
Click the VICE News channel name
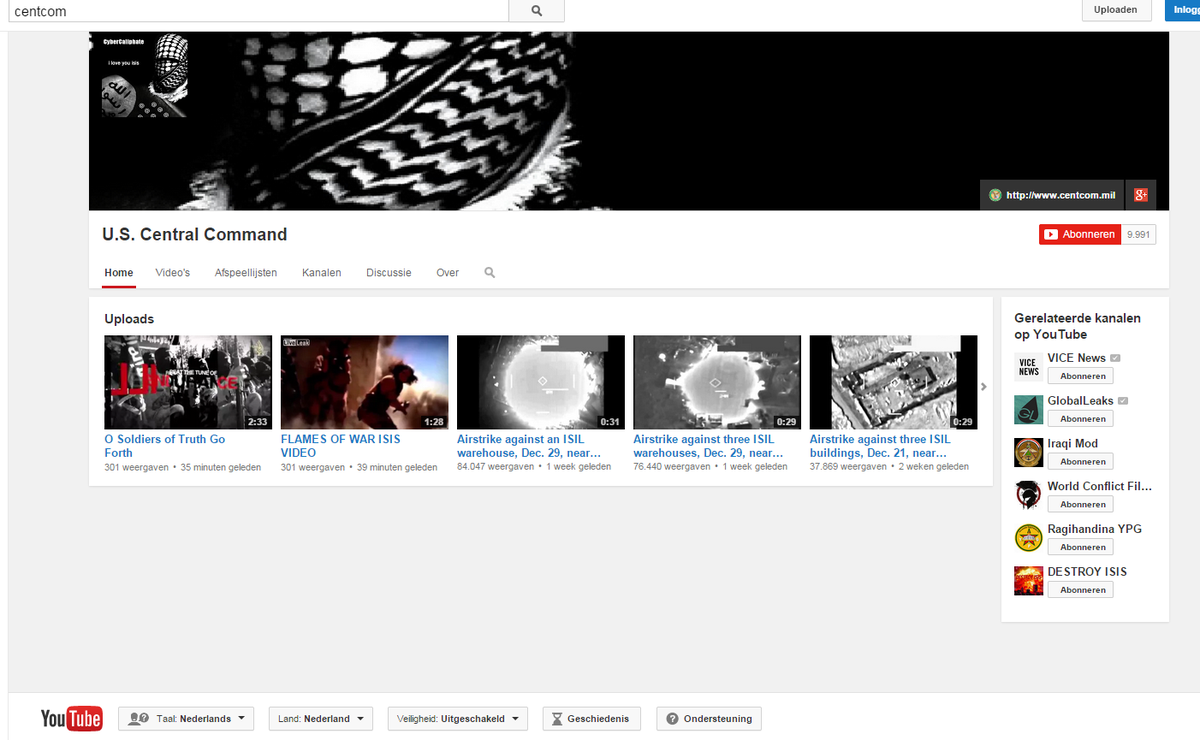click(1076, 358)
